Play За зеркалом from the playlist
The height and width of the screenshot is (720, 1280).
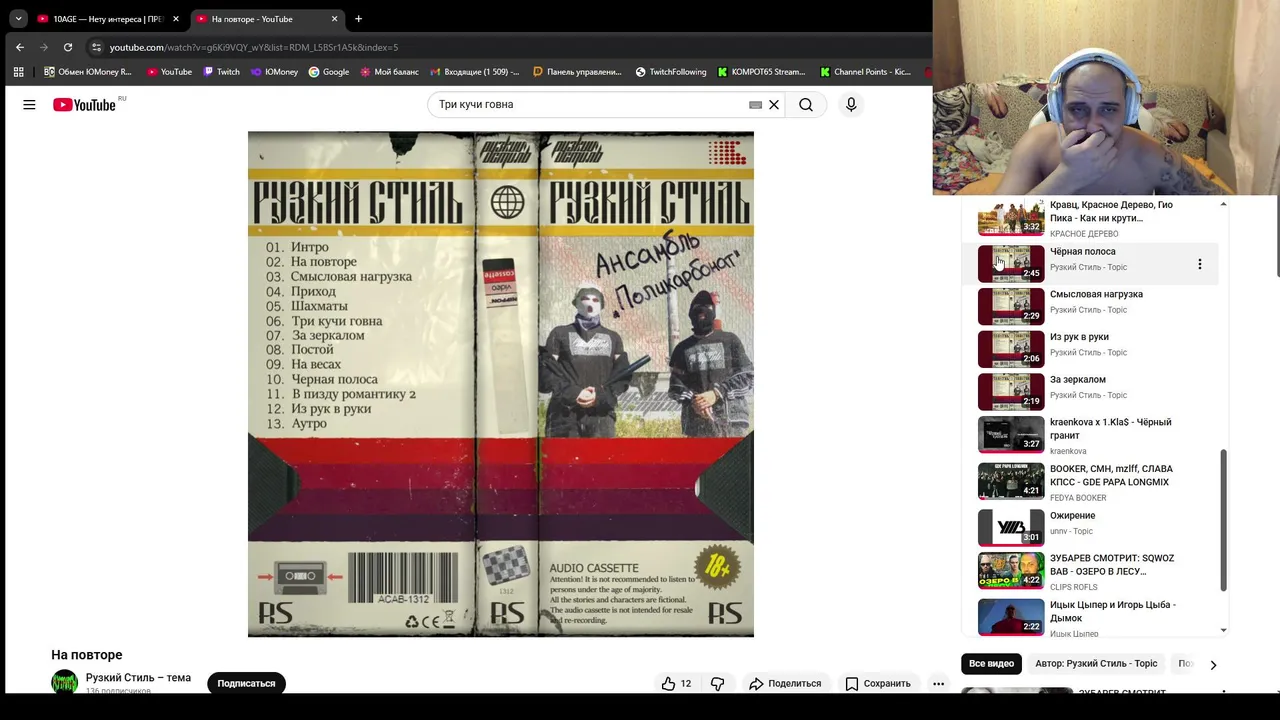pyautogui.click(x=1090, y=391)
